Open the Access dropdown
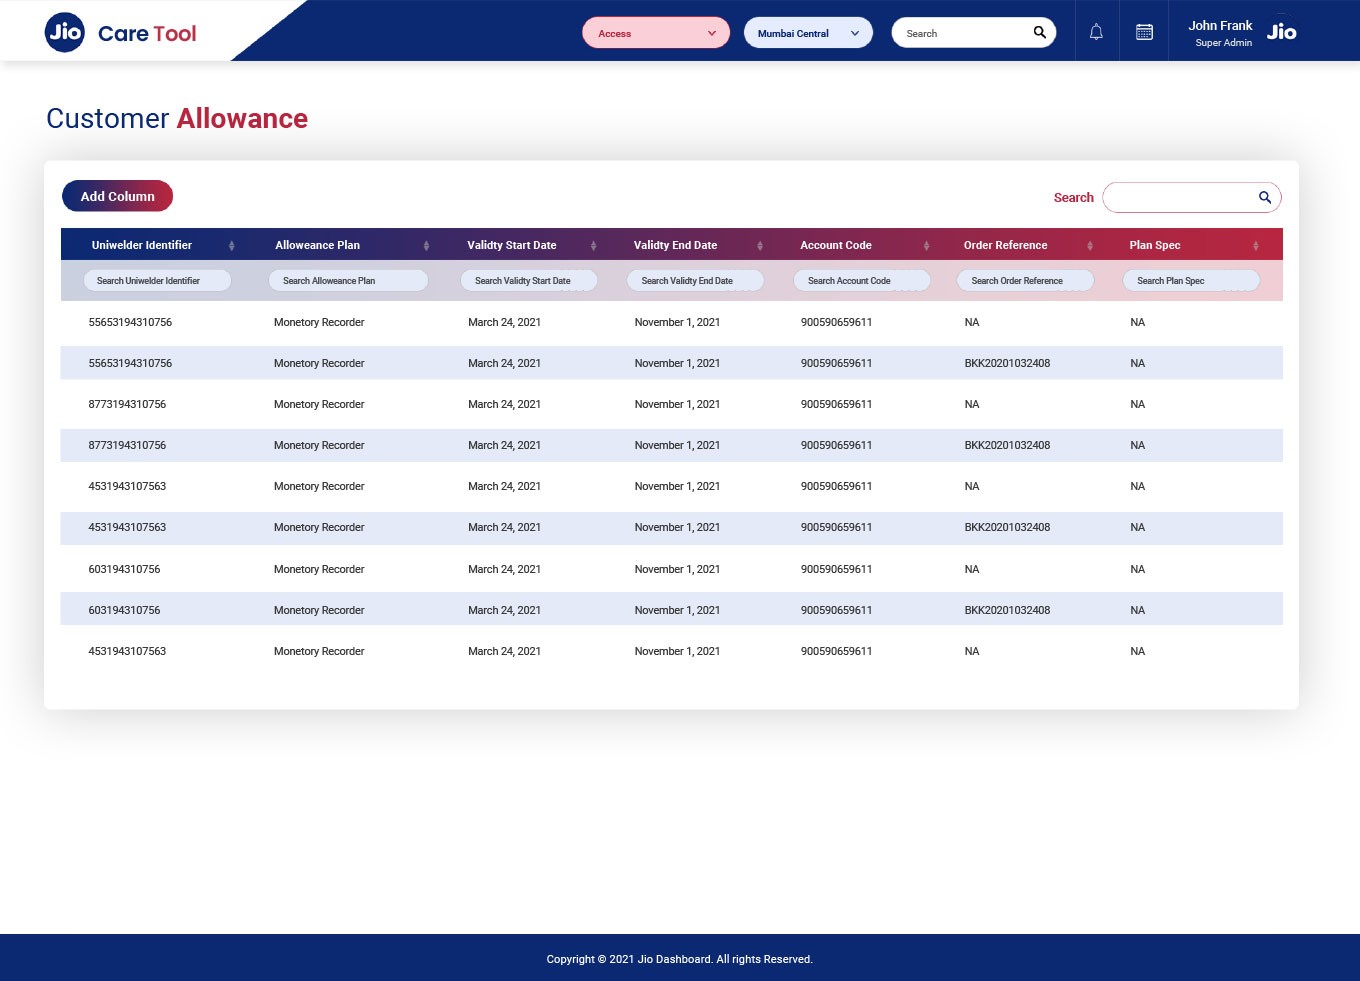The width and height of the screenshot is (1360, 981). point(656,33)
